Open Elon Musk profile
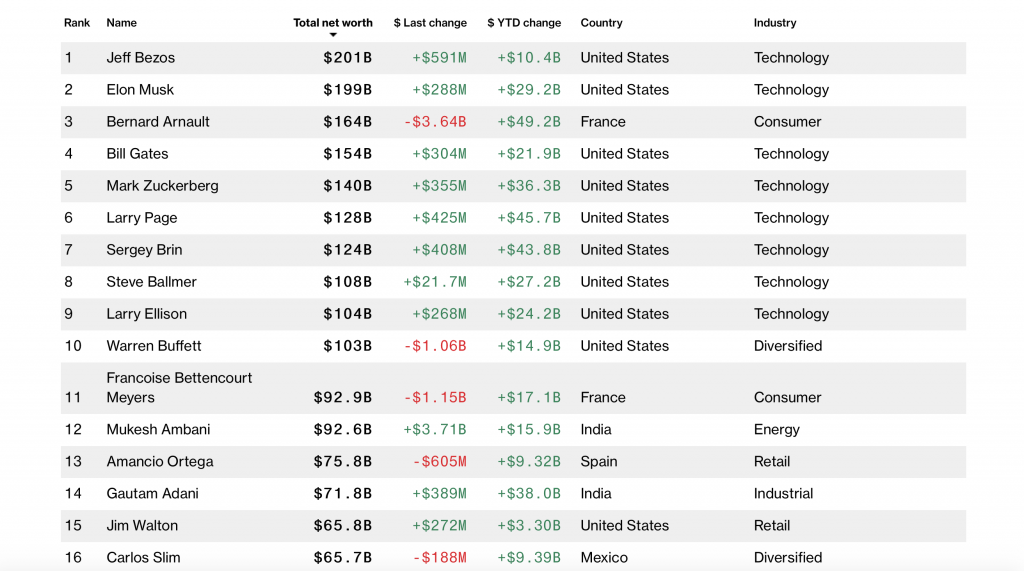This screenshot has height=571, width=1024. point(140,90)
